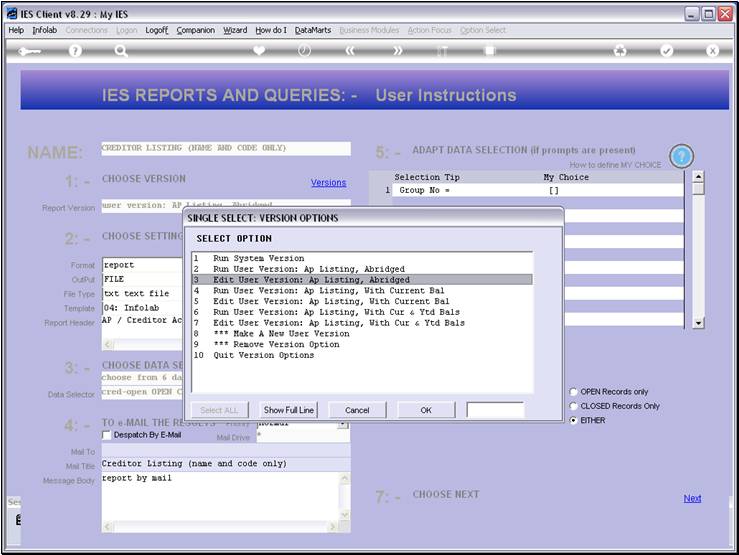739x555 pixels.
Task: Click the heart favorites toolbar icon
Action: pyautogui.click(x=259, y=50)
